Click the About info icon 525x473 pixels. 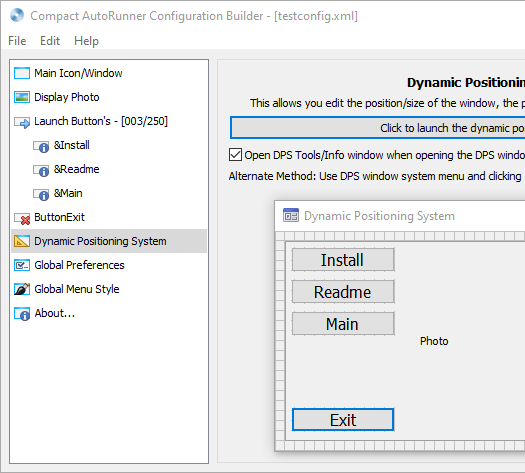(x=22, y=314)
